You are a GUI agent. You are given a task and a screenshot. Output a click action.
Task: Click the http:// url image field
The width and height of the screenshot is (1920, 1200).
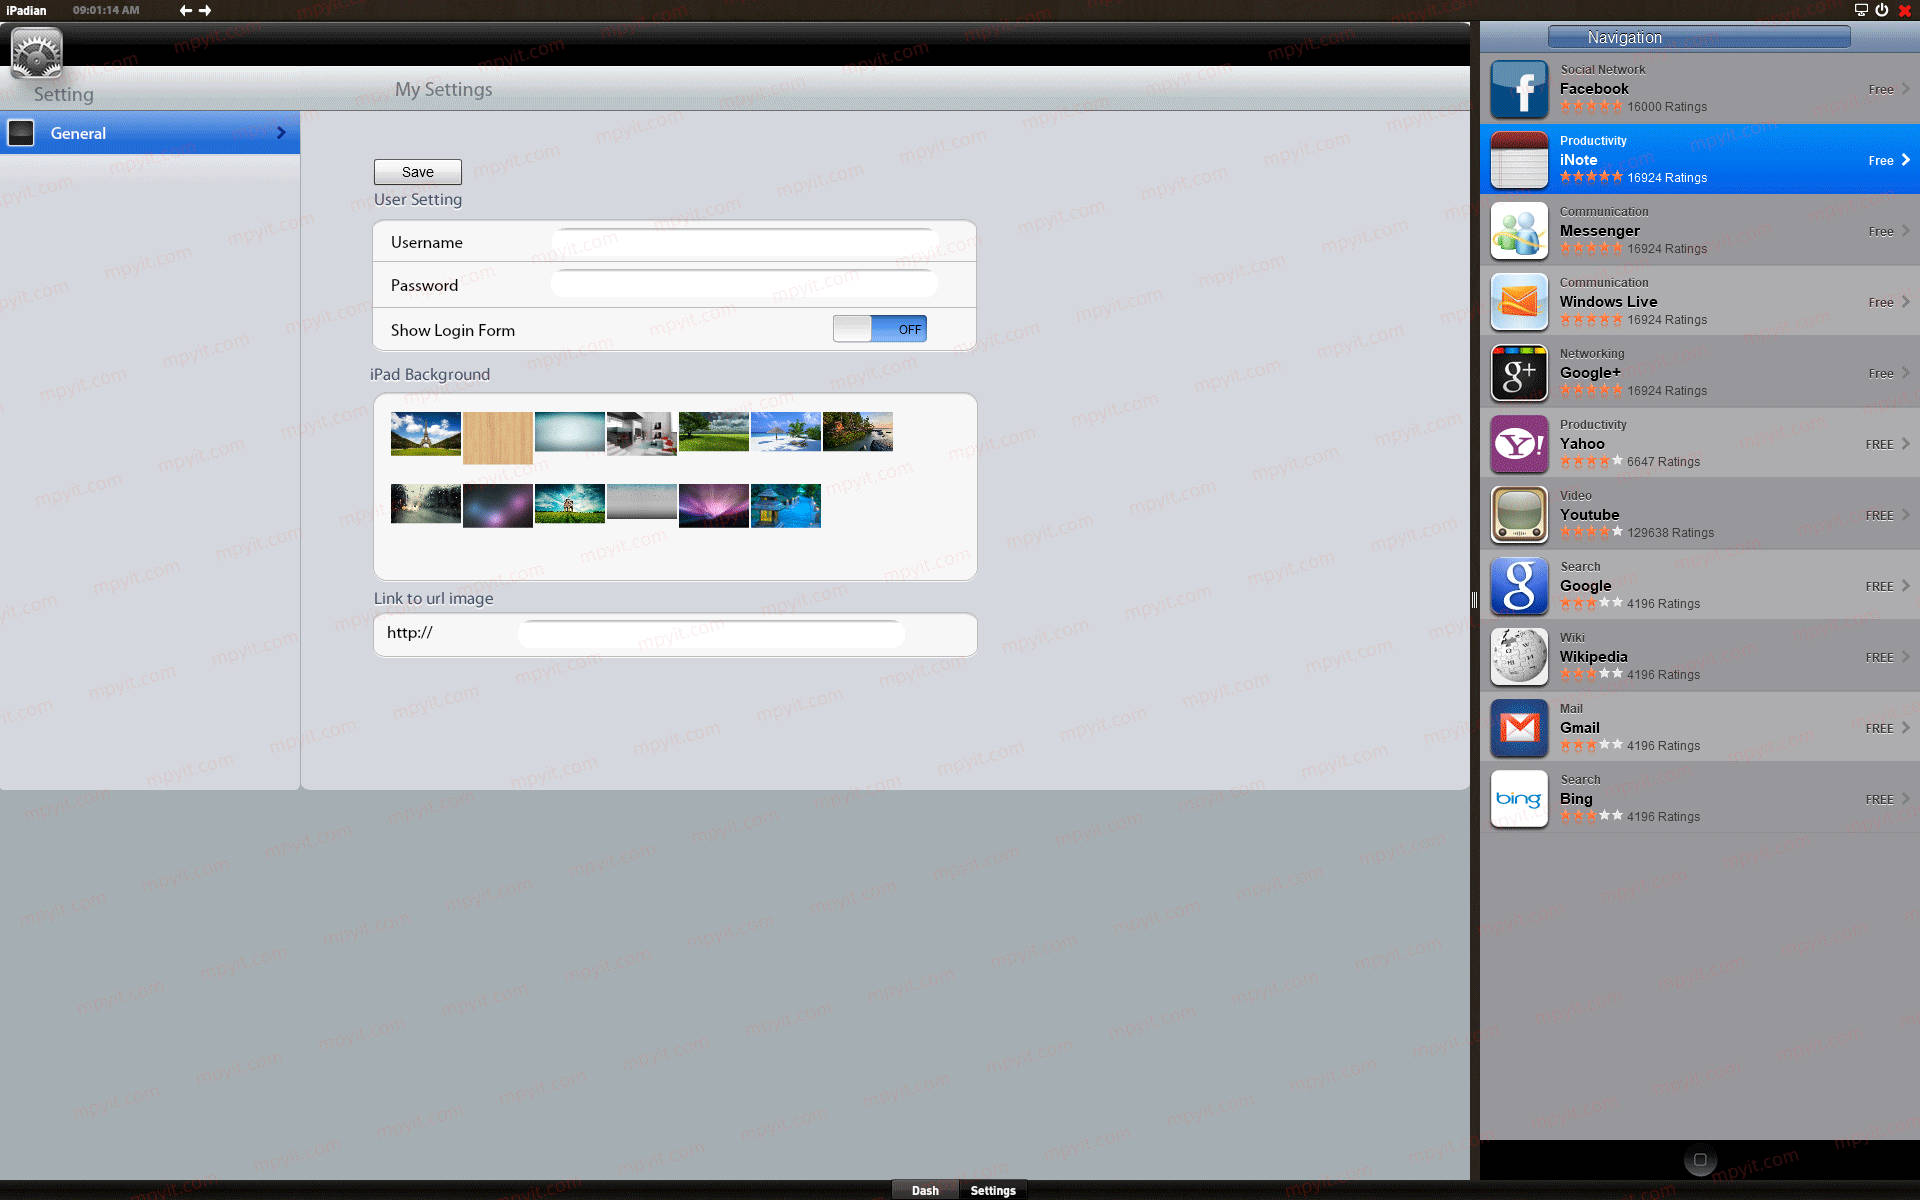(712, 633)
